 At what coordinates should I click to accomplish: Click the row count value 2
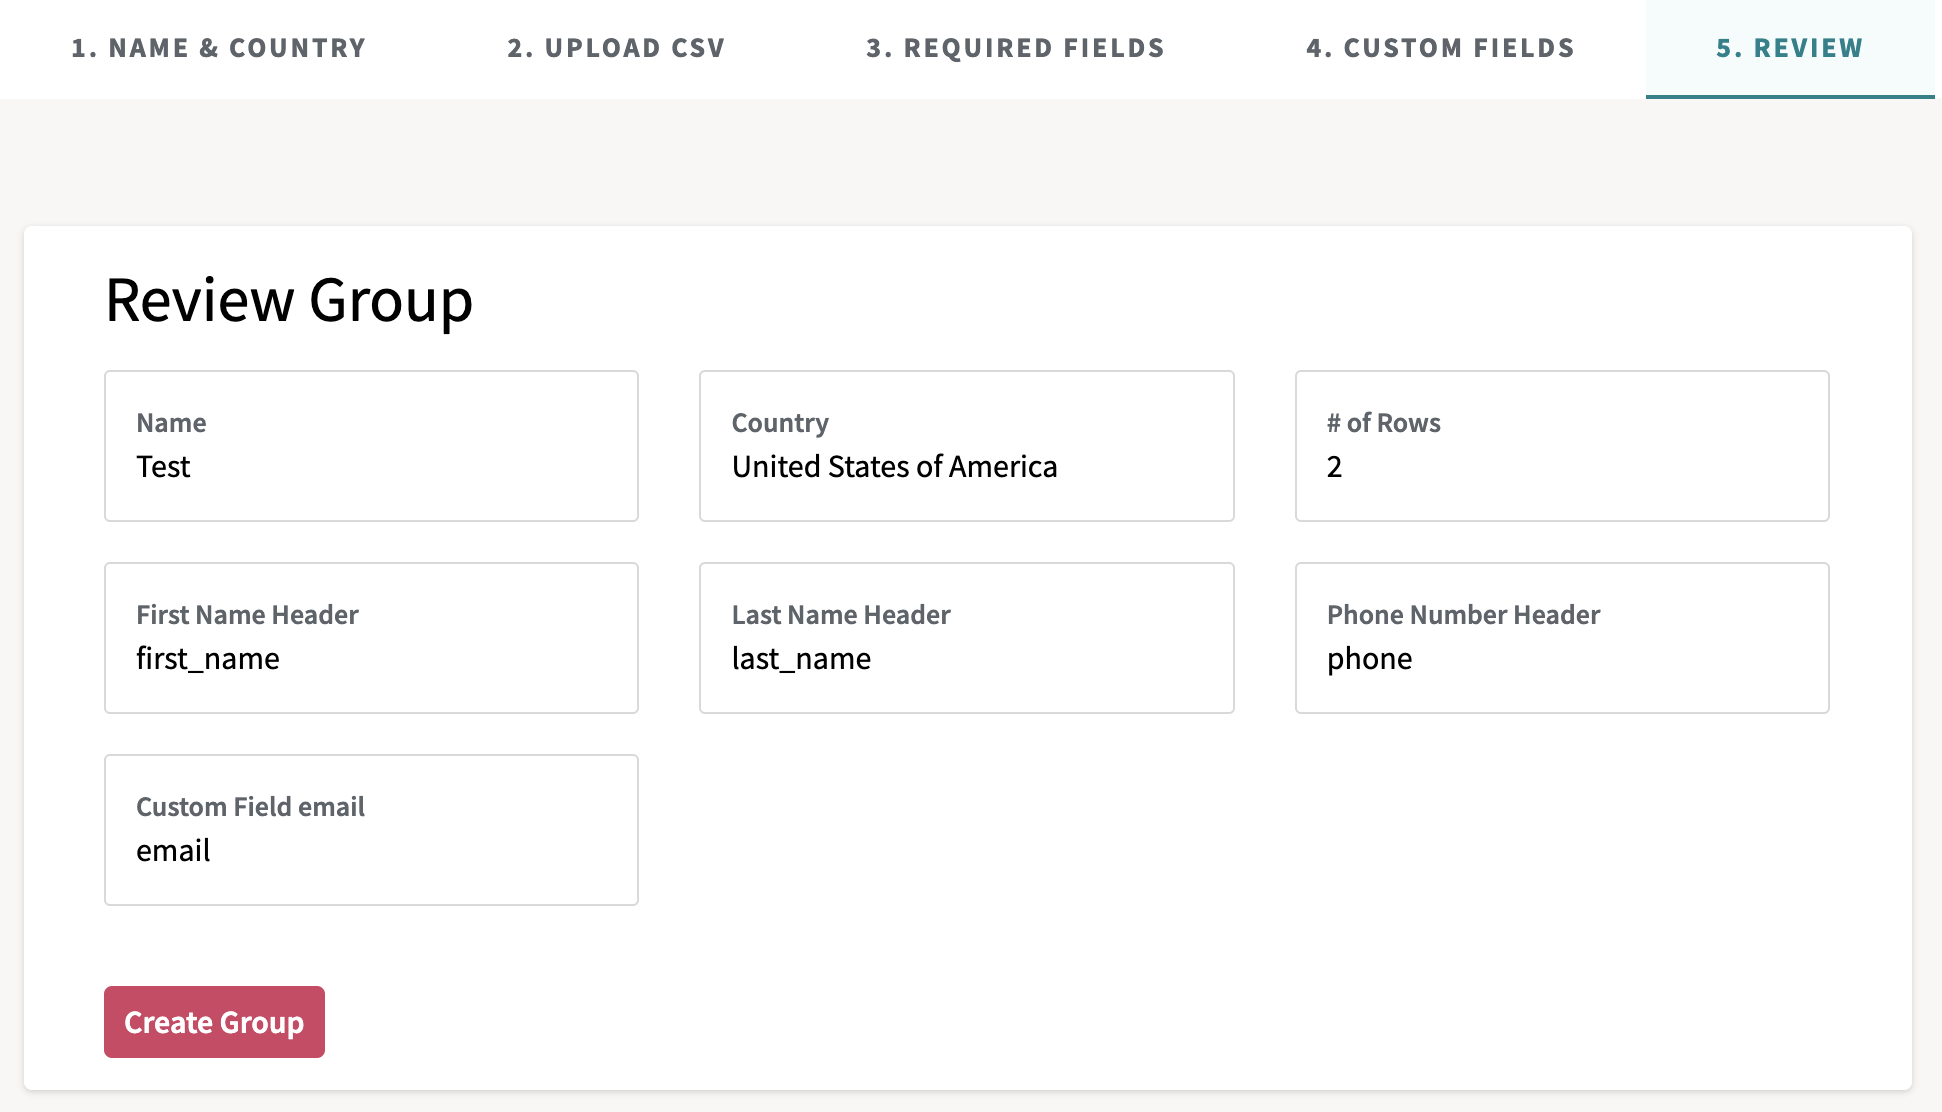(1334, 467)
